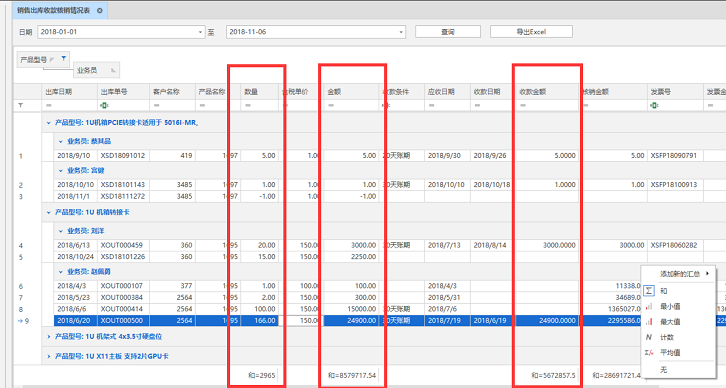Collapse the 业务员: 宫健 group
The image size is (726, 388).
(61, 170)
